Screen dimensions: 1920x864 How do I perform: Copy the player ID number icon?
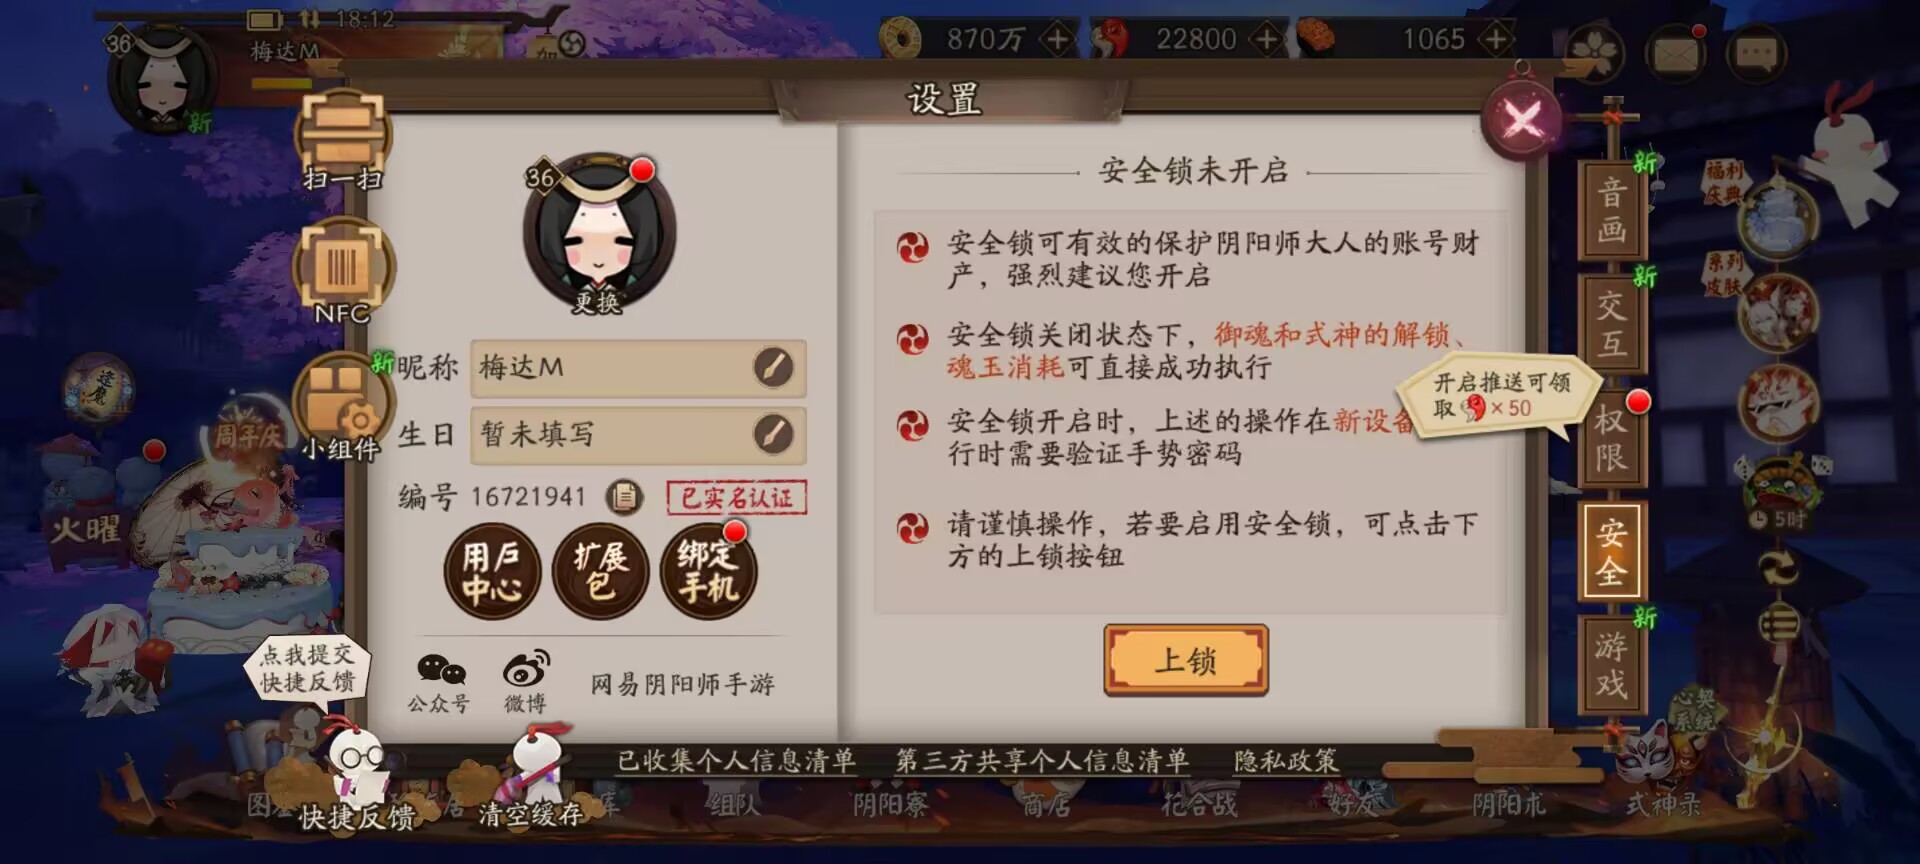pos(625,495)
